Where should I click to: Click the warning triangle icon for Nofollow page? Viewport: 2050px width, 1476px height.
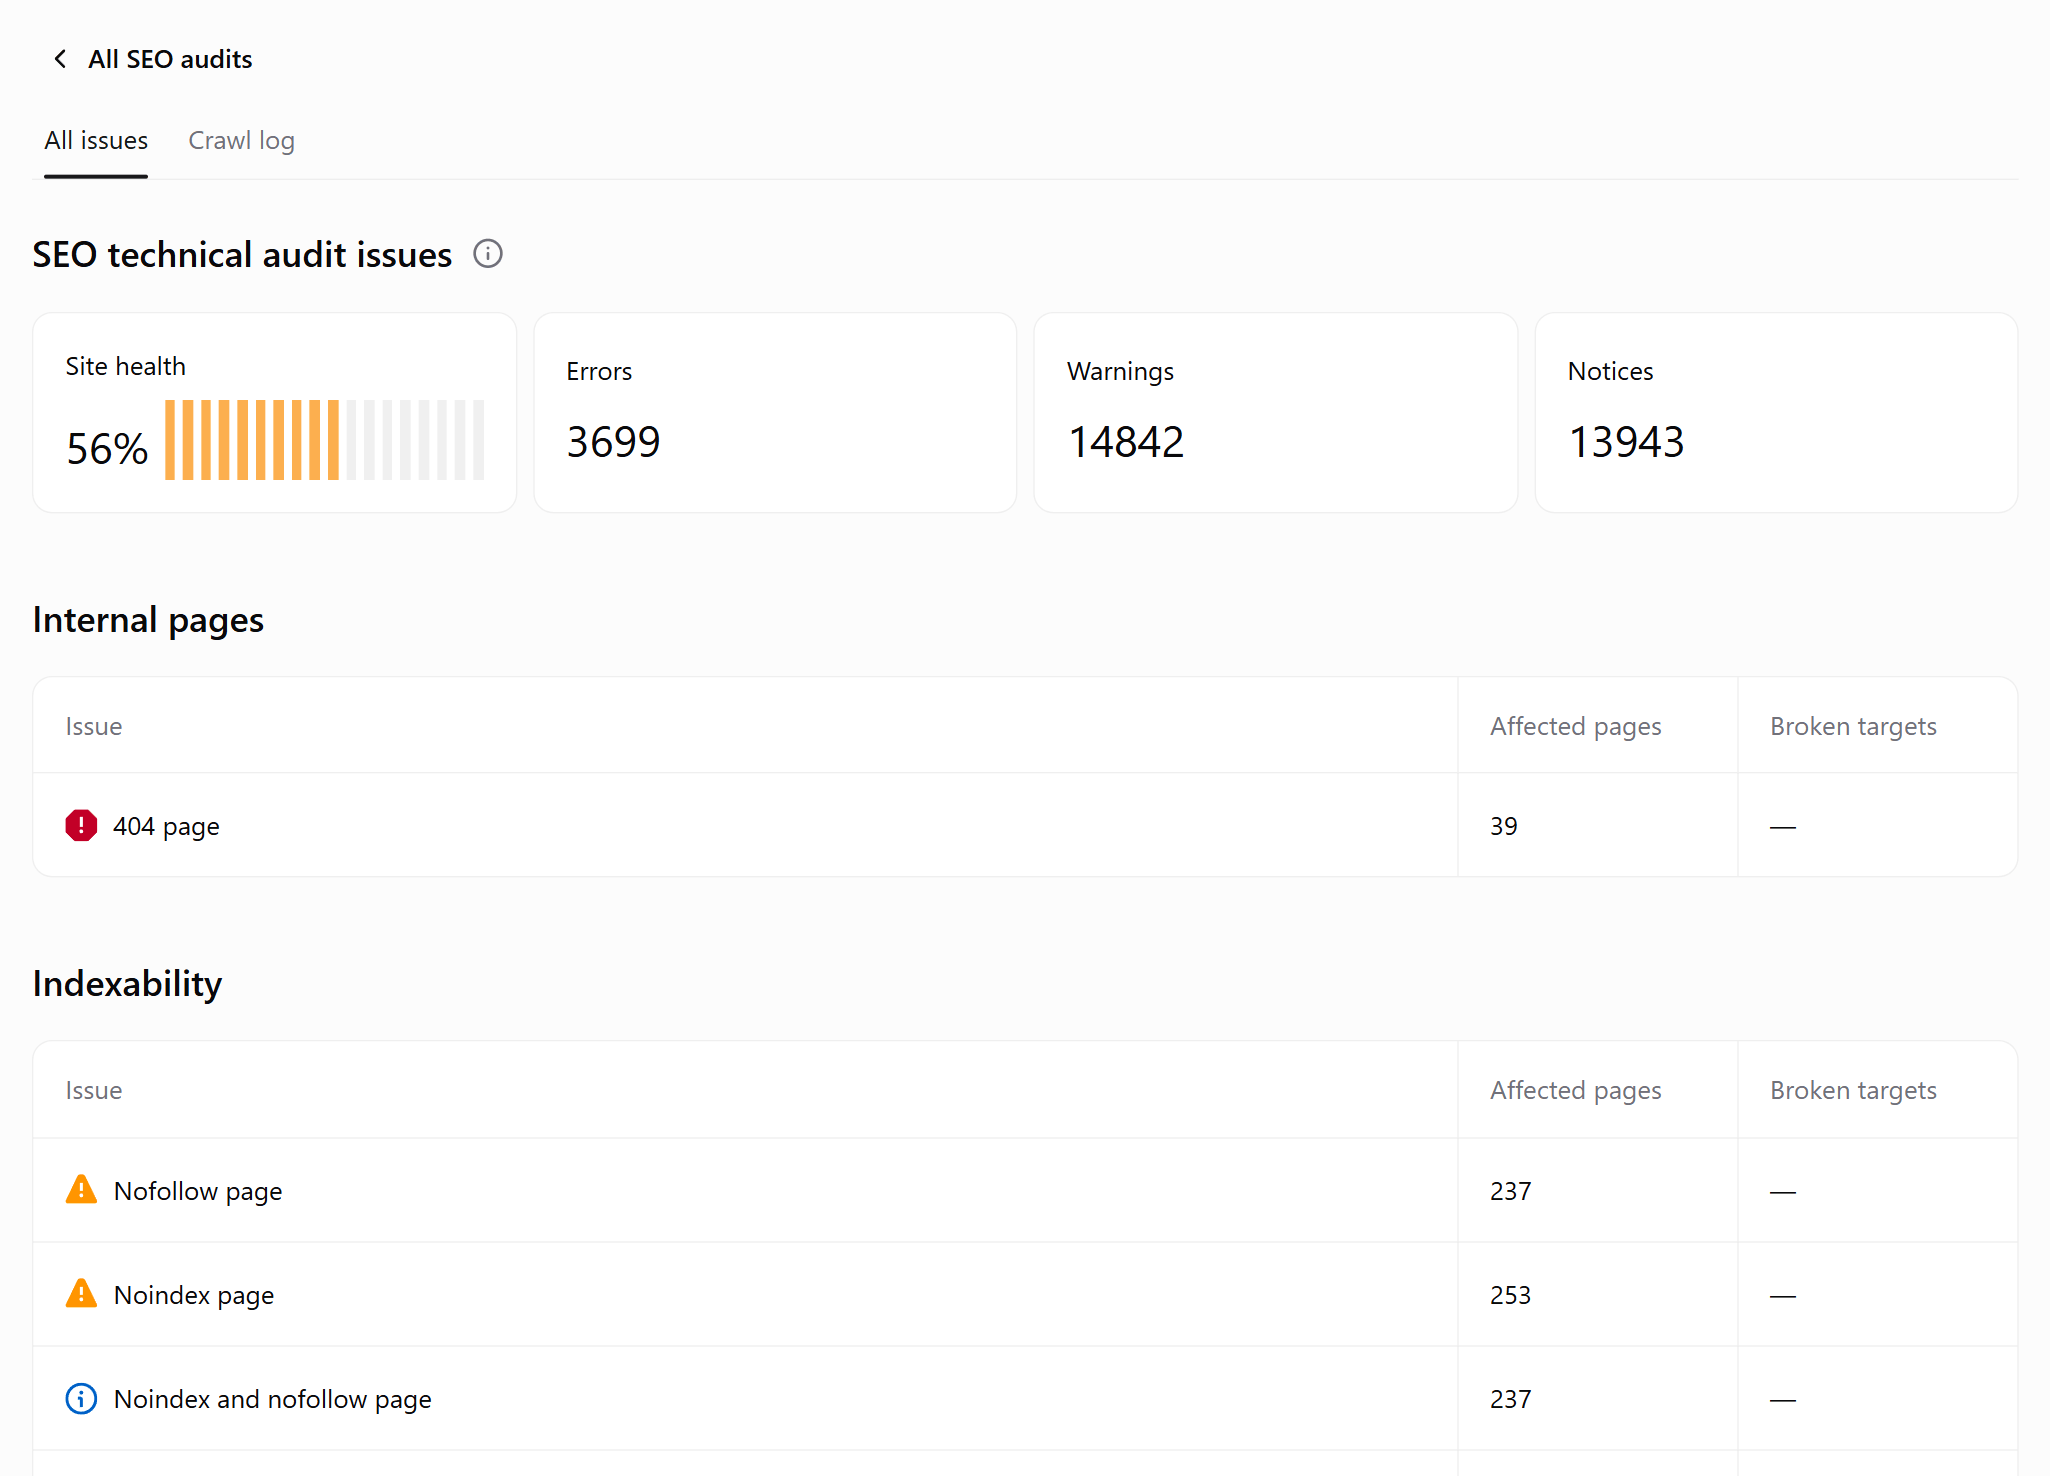(81, 1190)
